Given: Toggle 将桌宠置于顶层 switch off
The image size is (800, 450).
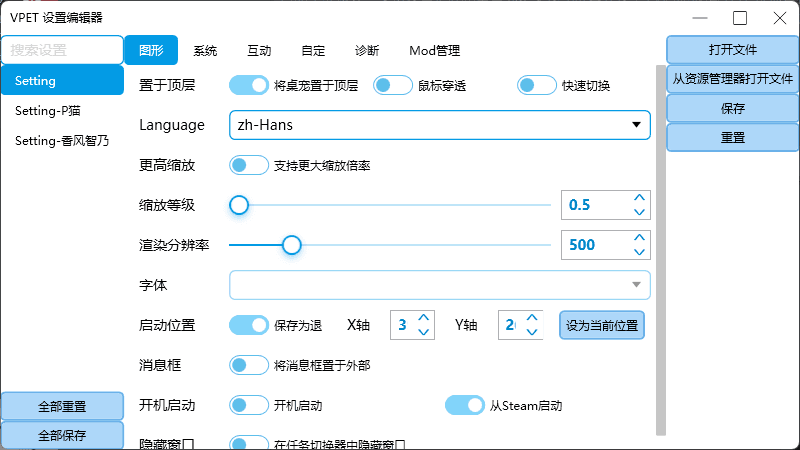Looking at the screenshot, I should tap(248, 85).
